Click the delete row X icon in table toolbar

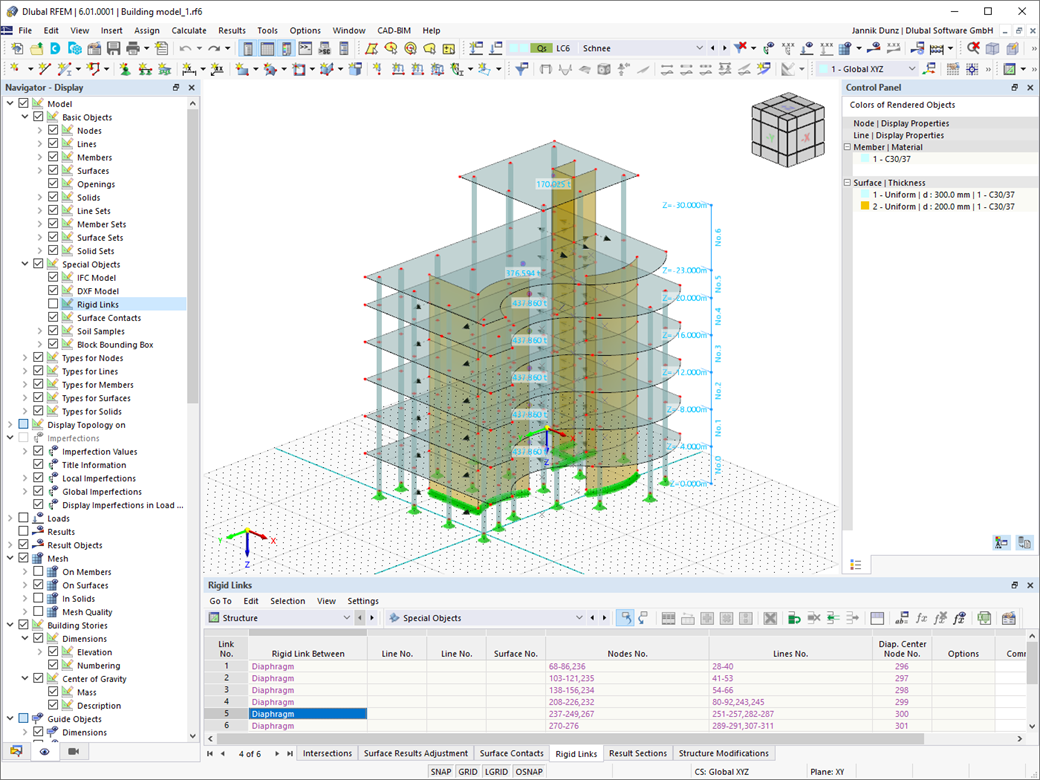[x=770, y=618]
